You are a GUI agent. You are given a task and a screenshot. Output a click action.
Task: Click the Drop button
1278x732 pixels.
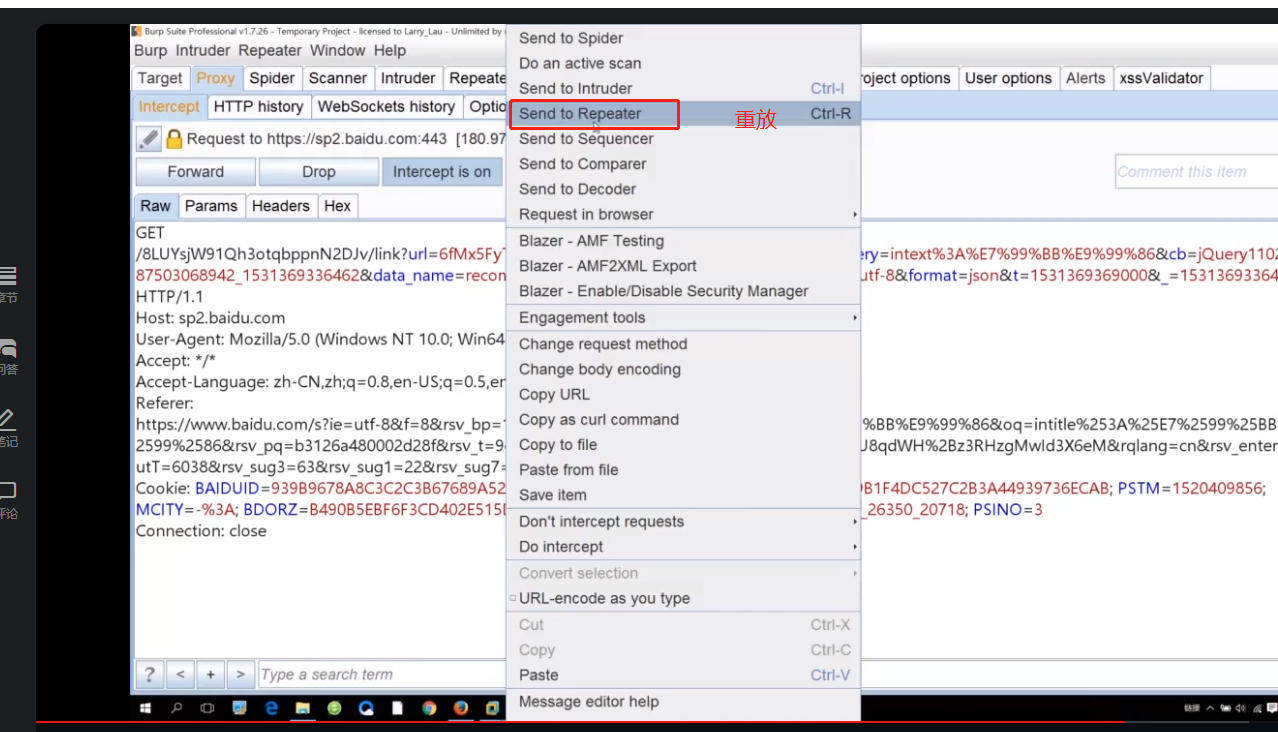click(x=319, y=172)
